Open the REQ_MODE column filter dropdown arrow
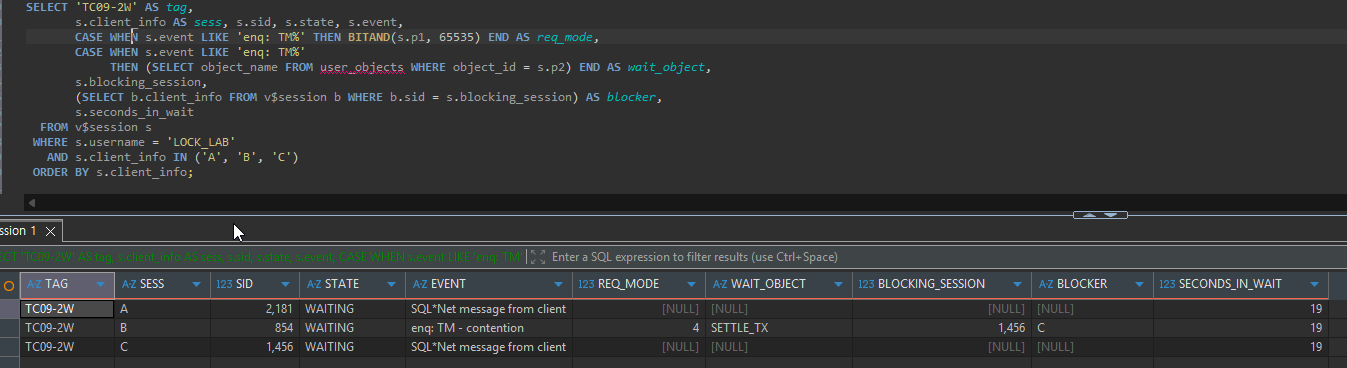The width and height of the screenshot is (1347, 368). pyautogui.click(x=692, y=284)
